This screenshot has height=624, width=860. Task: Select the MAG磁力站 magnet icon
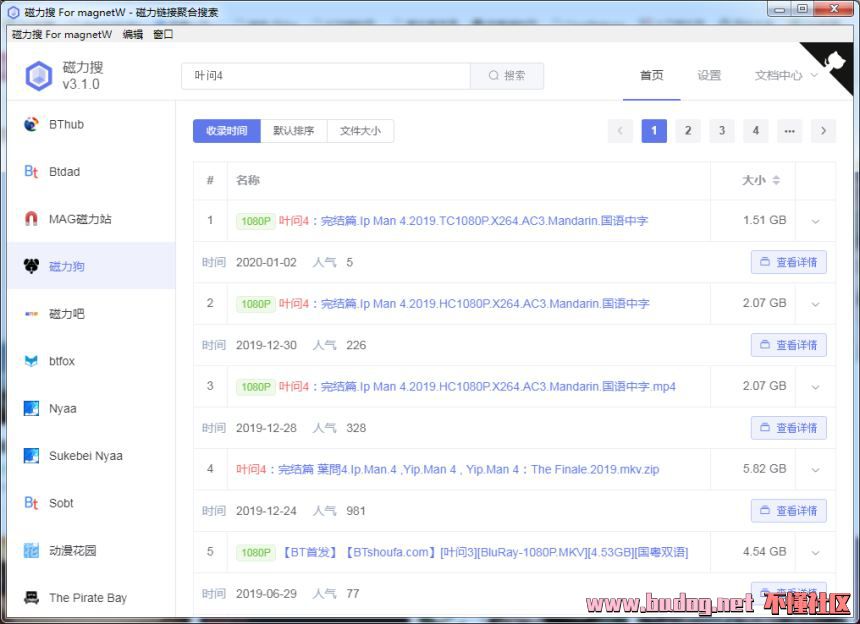coord(31,219)
